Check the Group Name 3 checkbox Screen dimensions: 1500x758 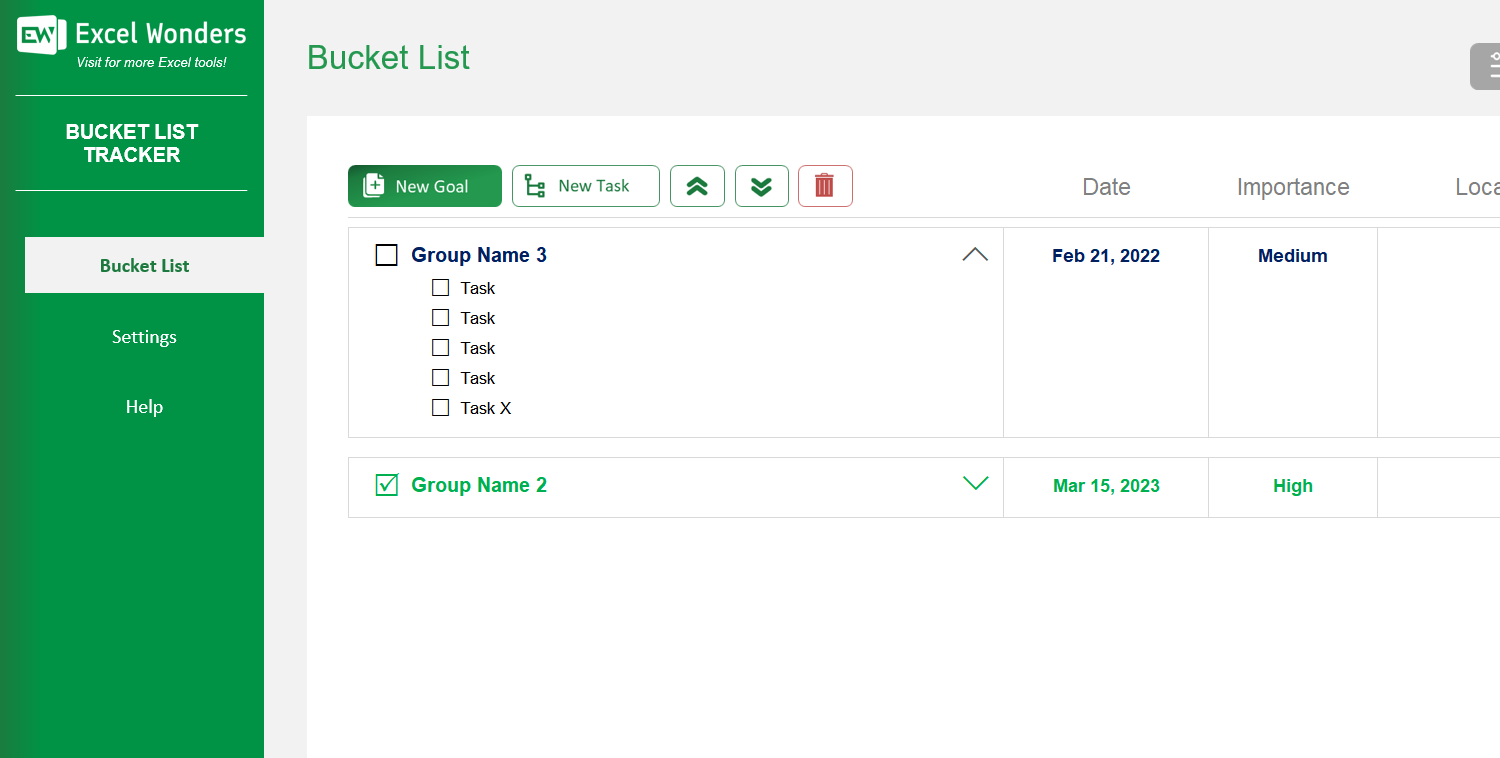(x=387, y=255)
